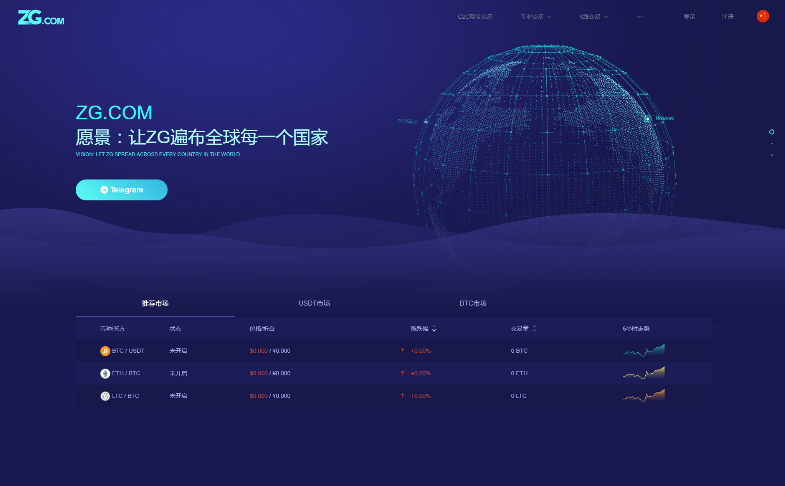Click the ETH/BTC row change percentage
Image resolution: width=785 pixels, height=486 pixels.
[421, 373]
